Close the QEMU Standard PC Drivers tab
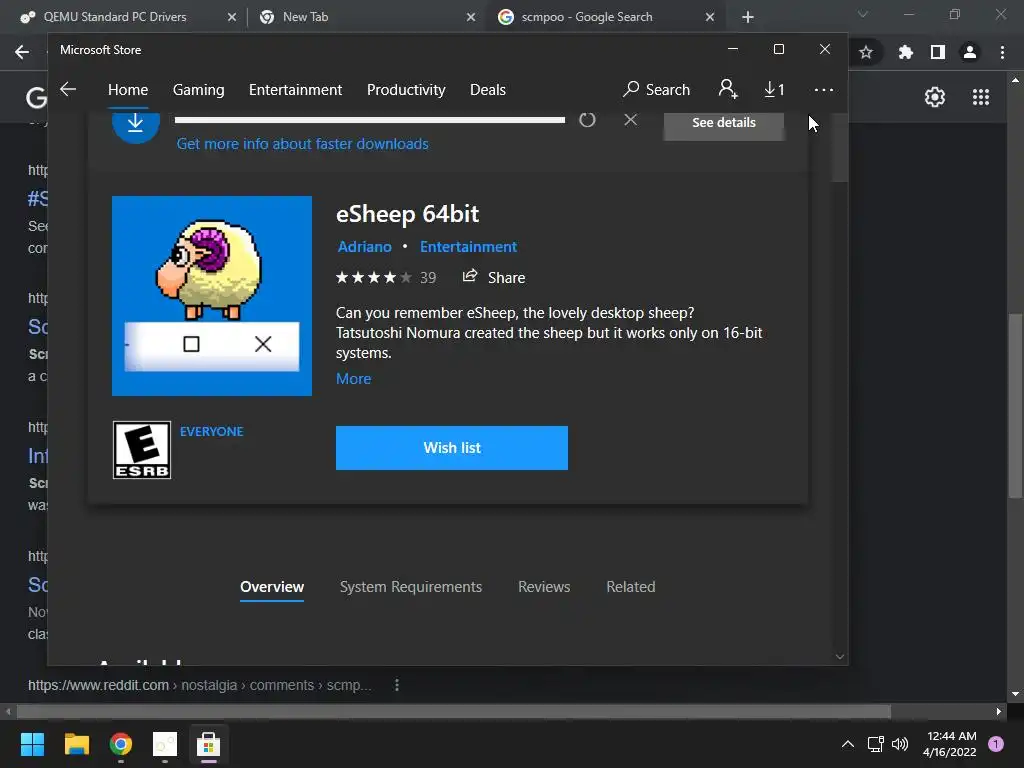Screen dimensions: 1024x768 232,17
